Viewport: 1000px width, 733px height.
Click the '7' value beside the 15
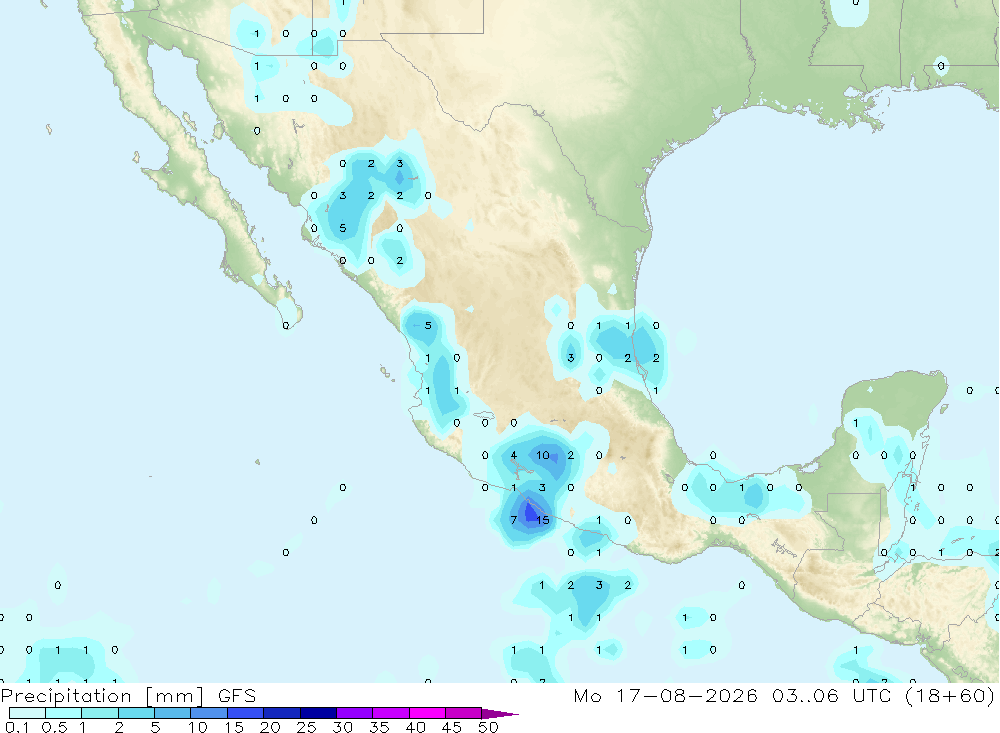(514, 520)
